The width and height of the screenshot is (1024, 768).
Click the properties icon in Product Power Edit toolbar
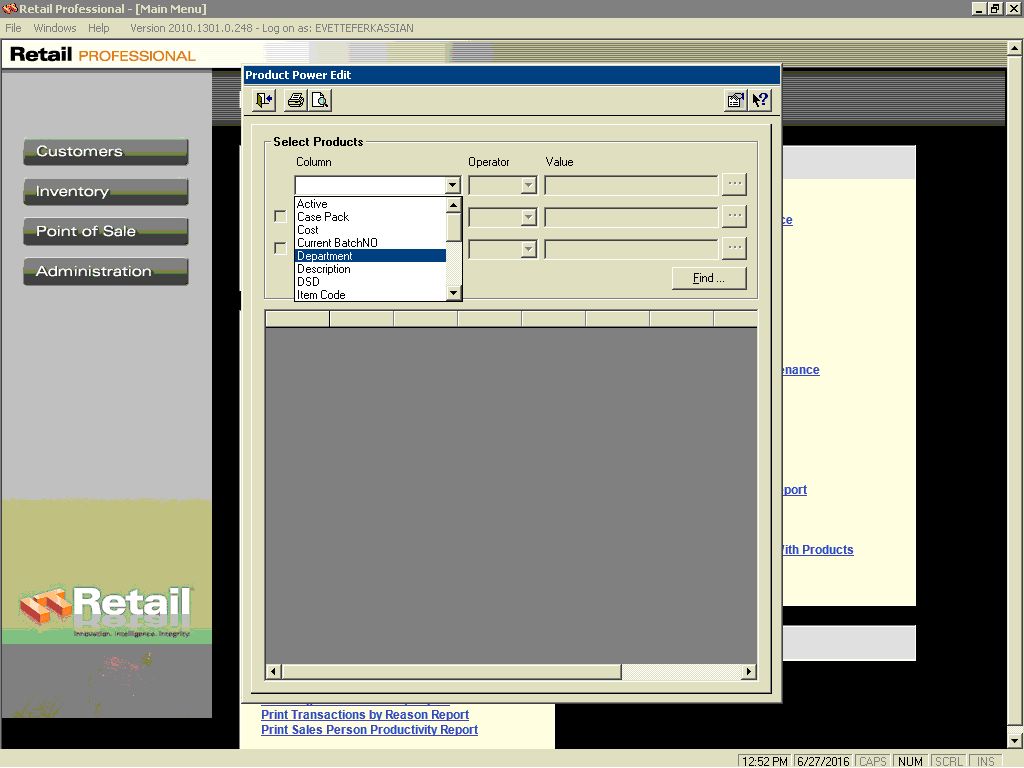click(735, 100)
